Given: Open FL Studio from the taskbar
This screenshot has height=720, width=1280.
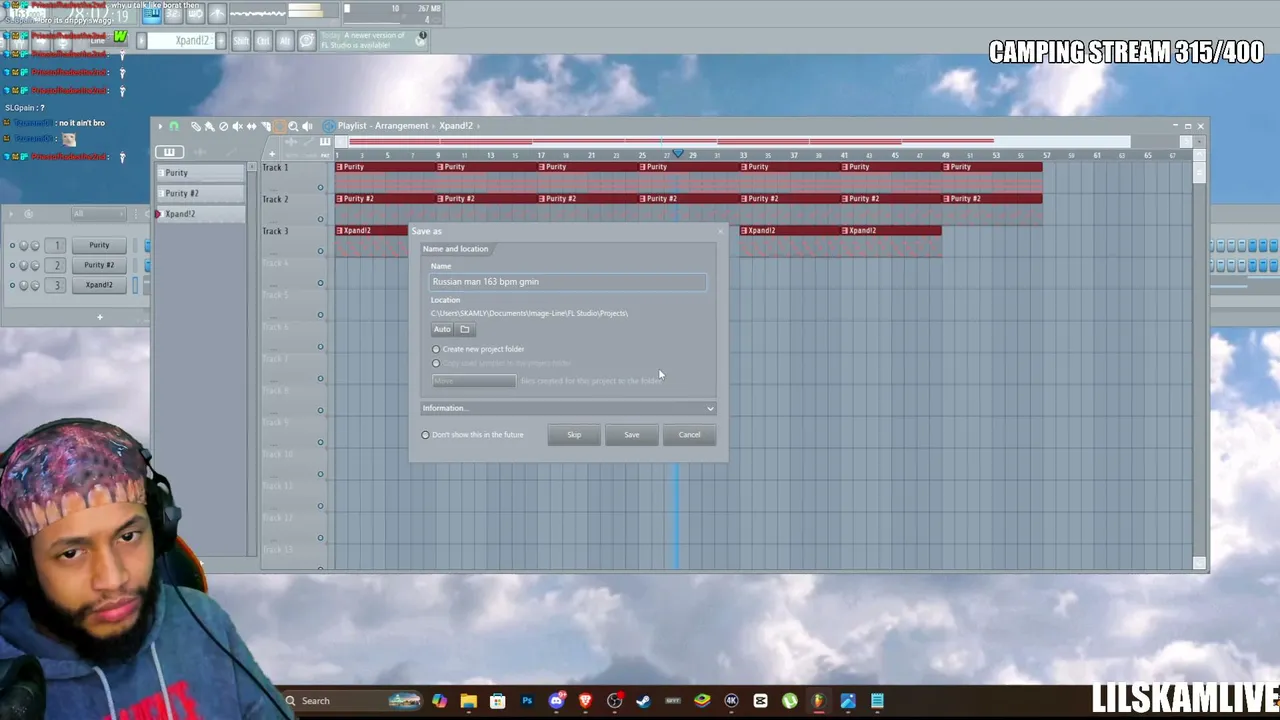Looking at the screenshot, I should [818, 701].
